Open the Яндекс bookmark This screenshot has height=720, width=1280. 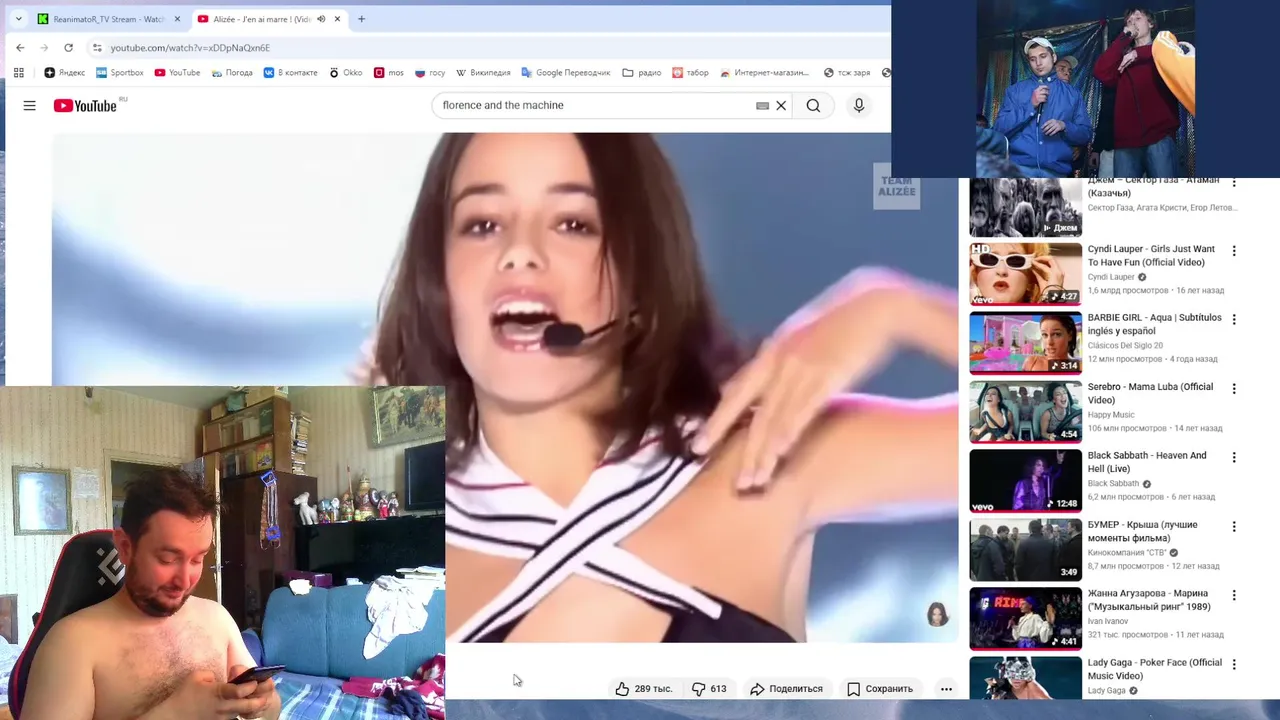pos(65,72)
